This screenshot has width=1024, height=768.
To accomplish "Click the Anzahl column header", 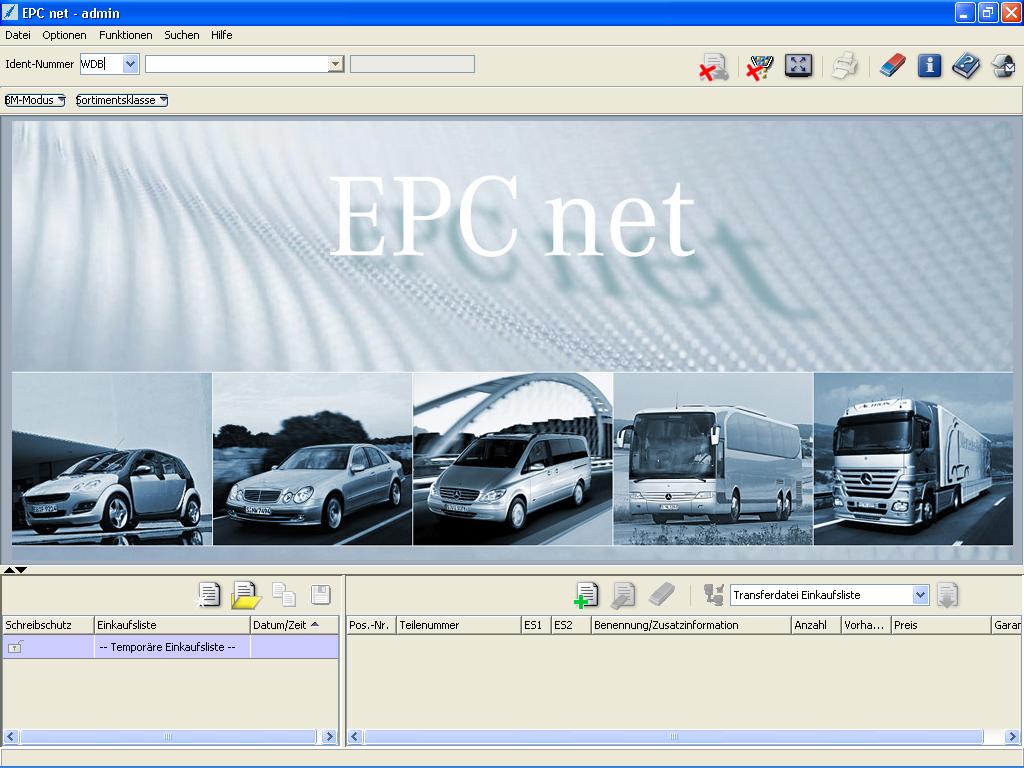I will 816,625.
